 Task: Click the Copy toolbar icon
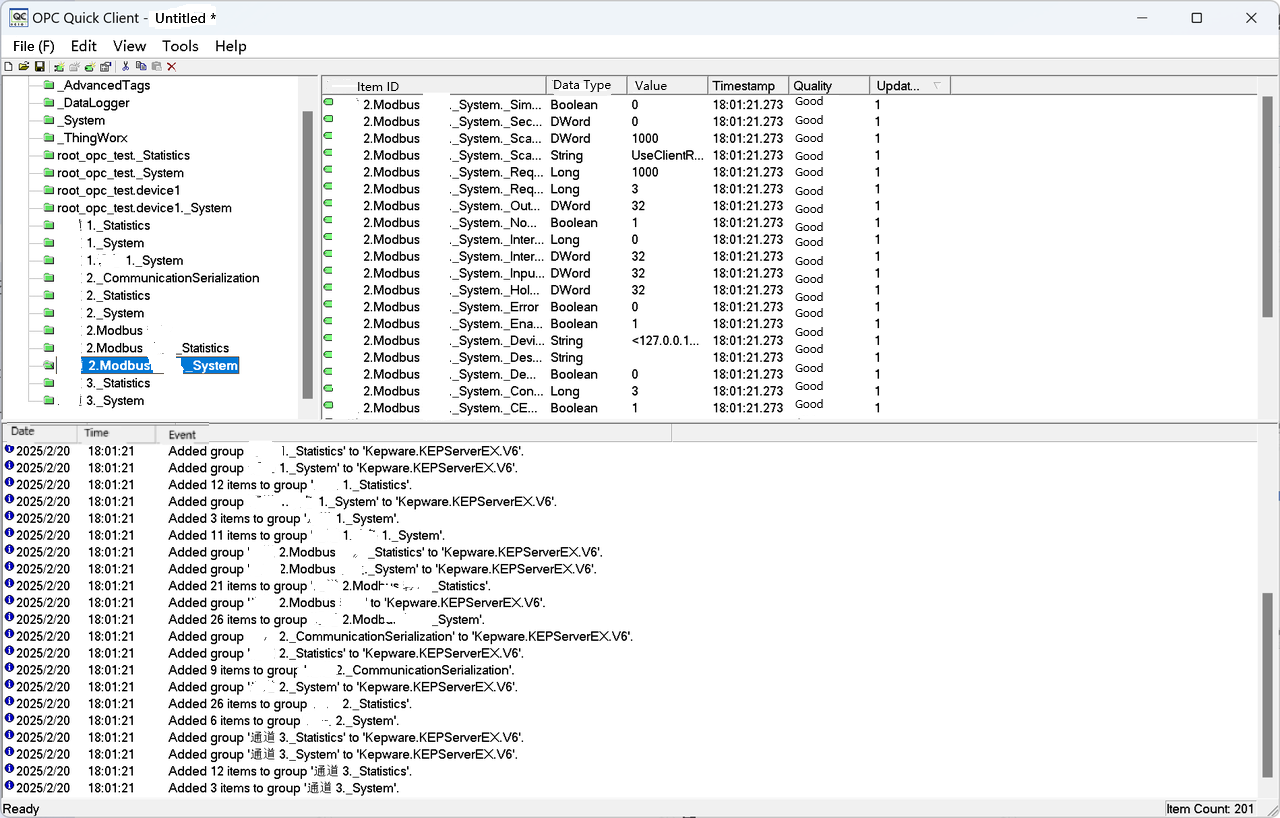click(x=141, y=66)
